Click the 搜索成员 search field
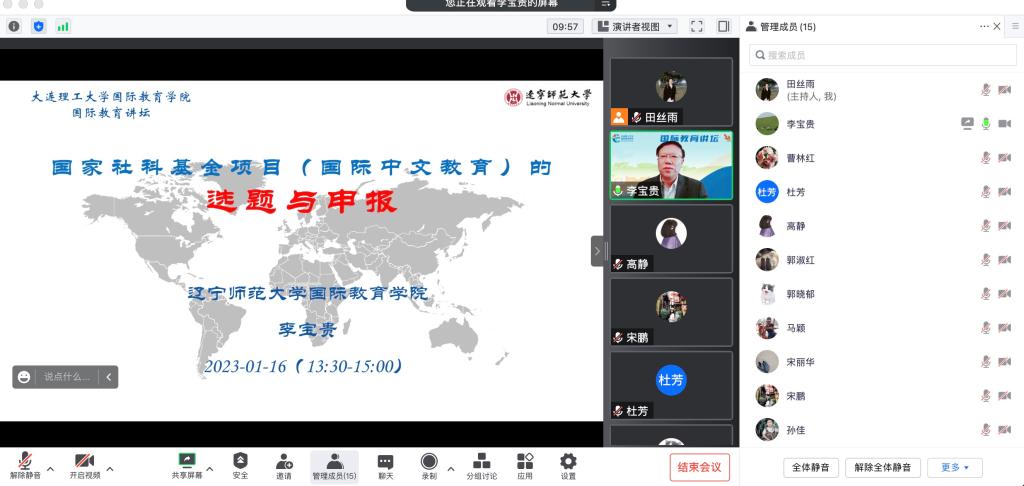 [x=880, y=55]
